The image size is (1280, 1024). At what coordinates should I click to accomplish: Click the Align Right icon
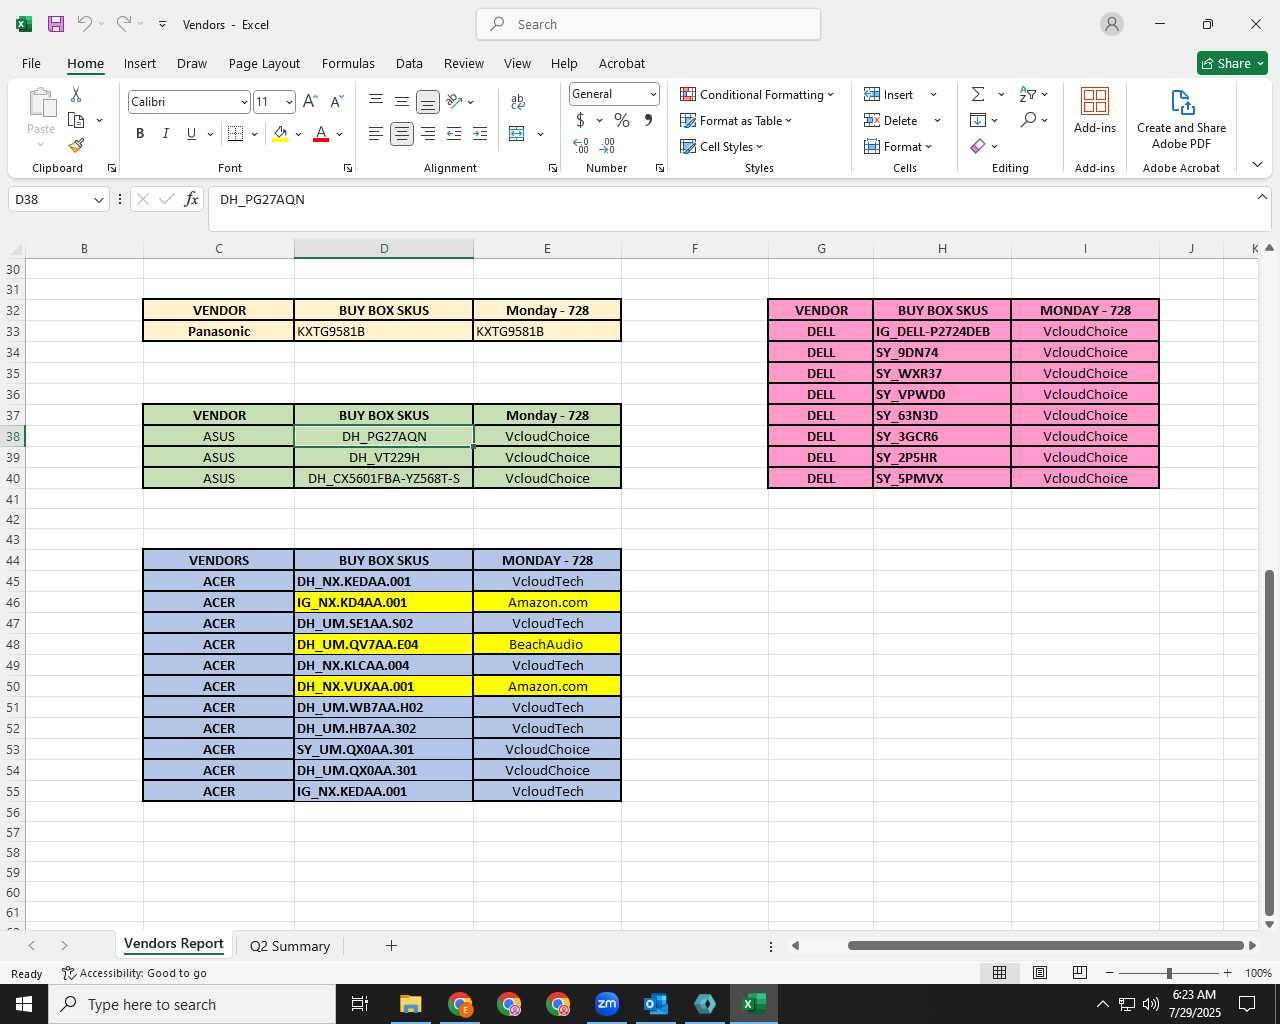tap(428, 133)
